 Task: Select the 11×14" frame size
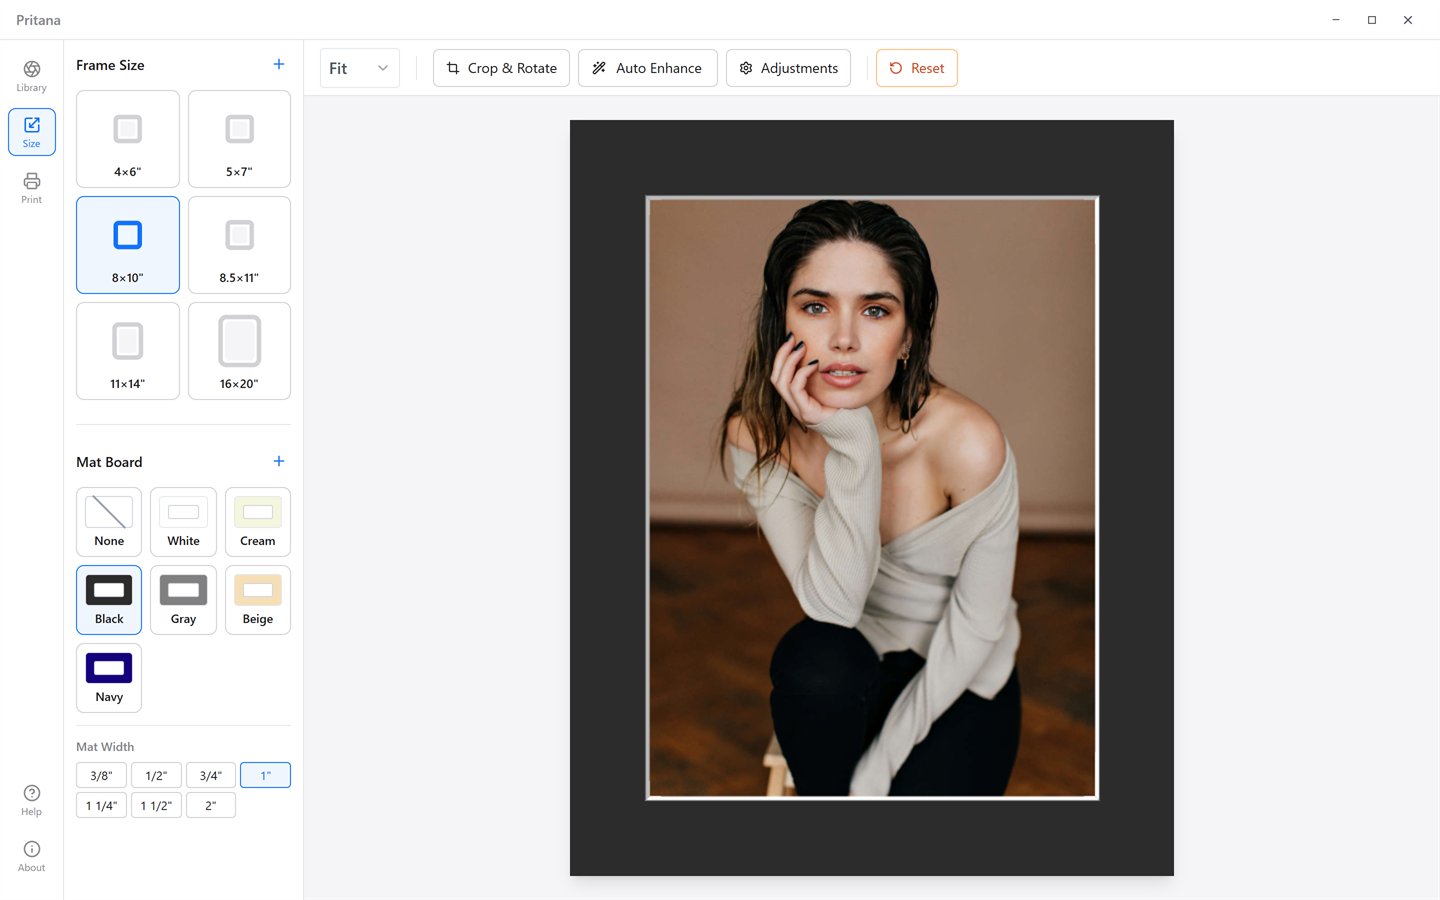pos(128,351)
